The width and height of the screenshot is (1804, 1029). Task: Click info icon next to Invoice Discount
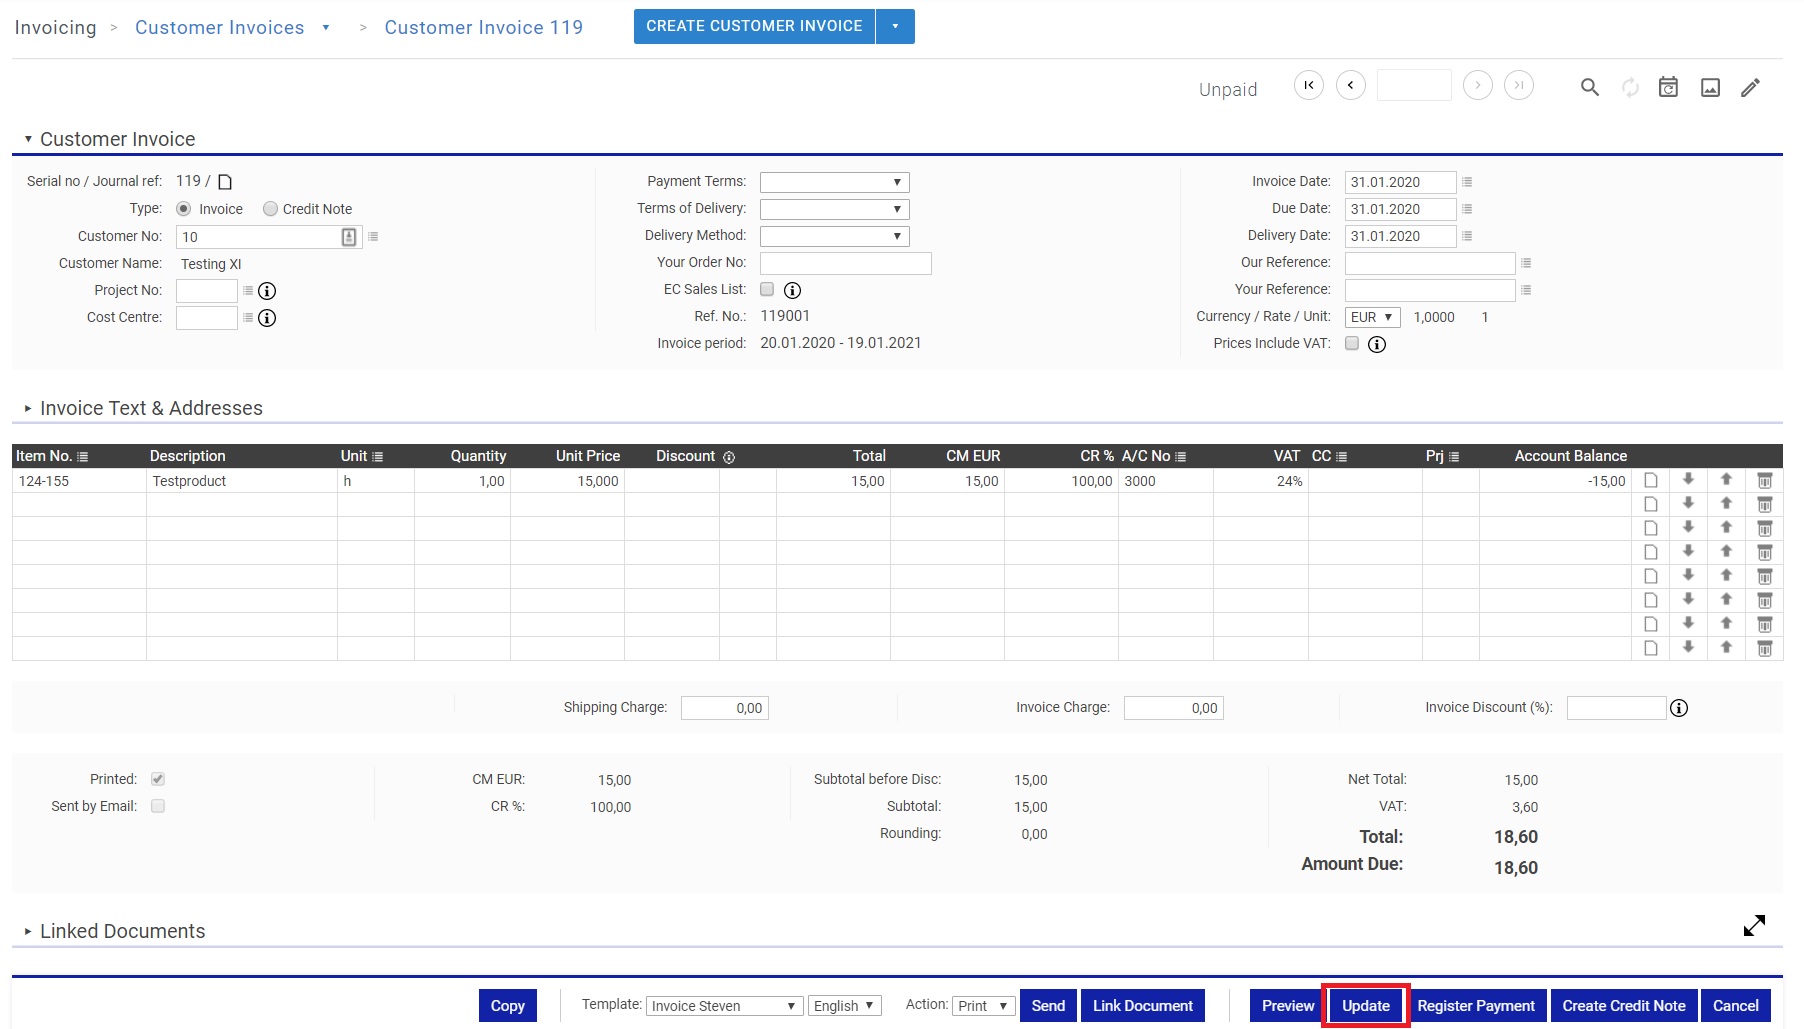tap(1679, 708)
